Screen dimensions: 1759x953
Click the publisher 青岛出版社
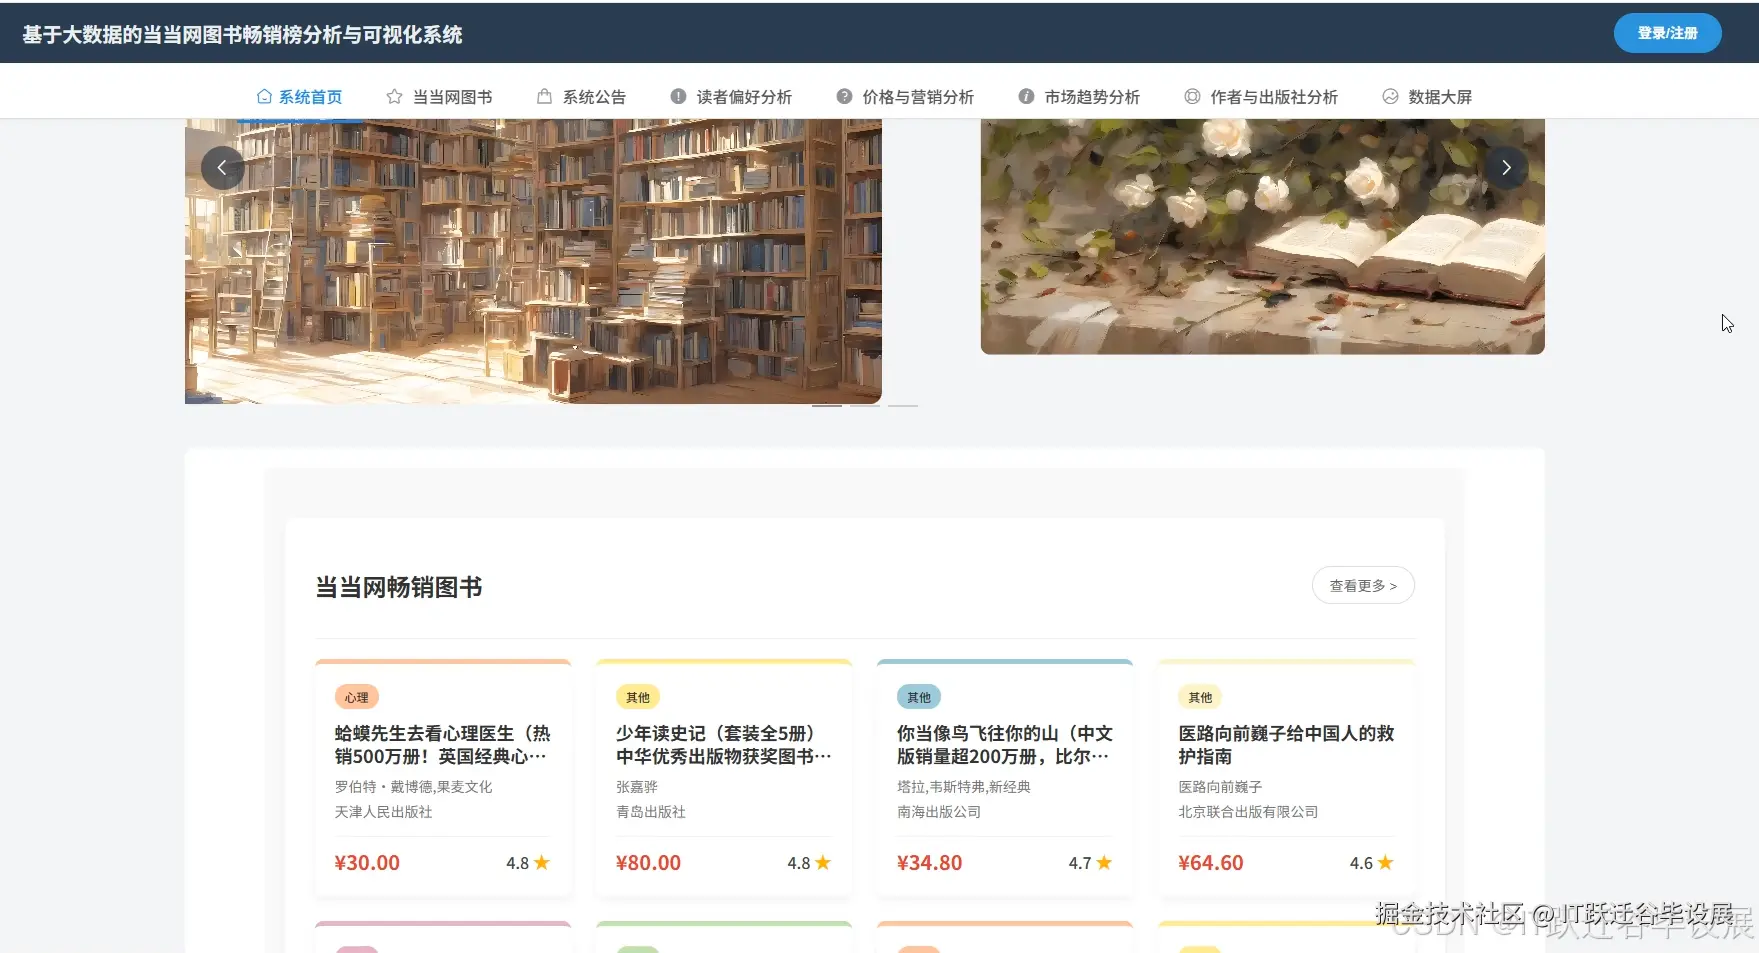(651, 812)
